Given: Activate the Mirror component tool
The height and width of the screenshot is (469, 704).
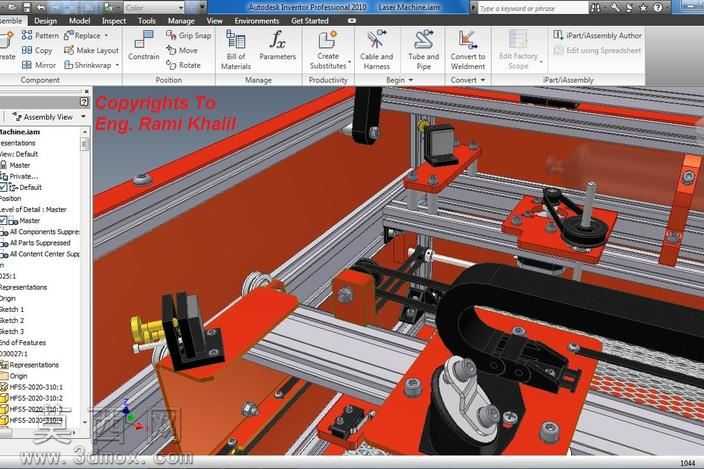Looking at the screenshot, I should 39,65.
